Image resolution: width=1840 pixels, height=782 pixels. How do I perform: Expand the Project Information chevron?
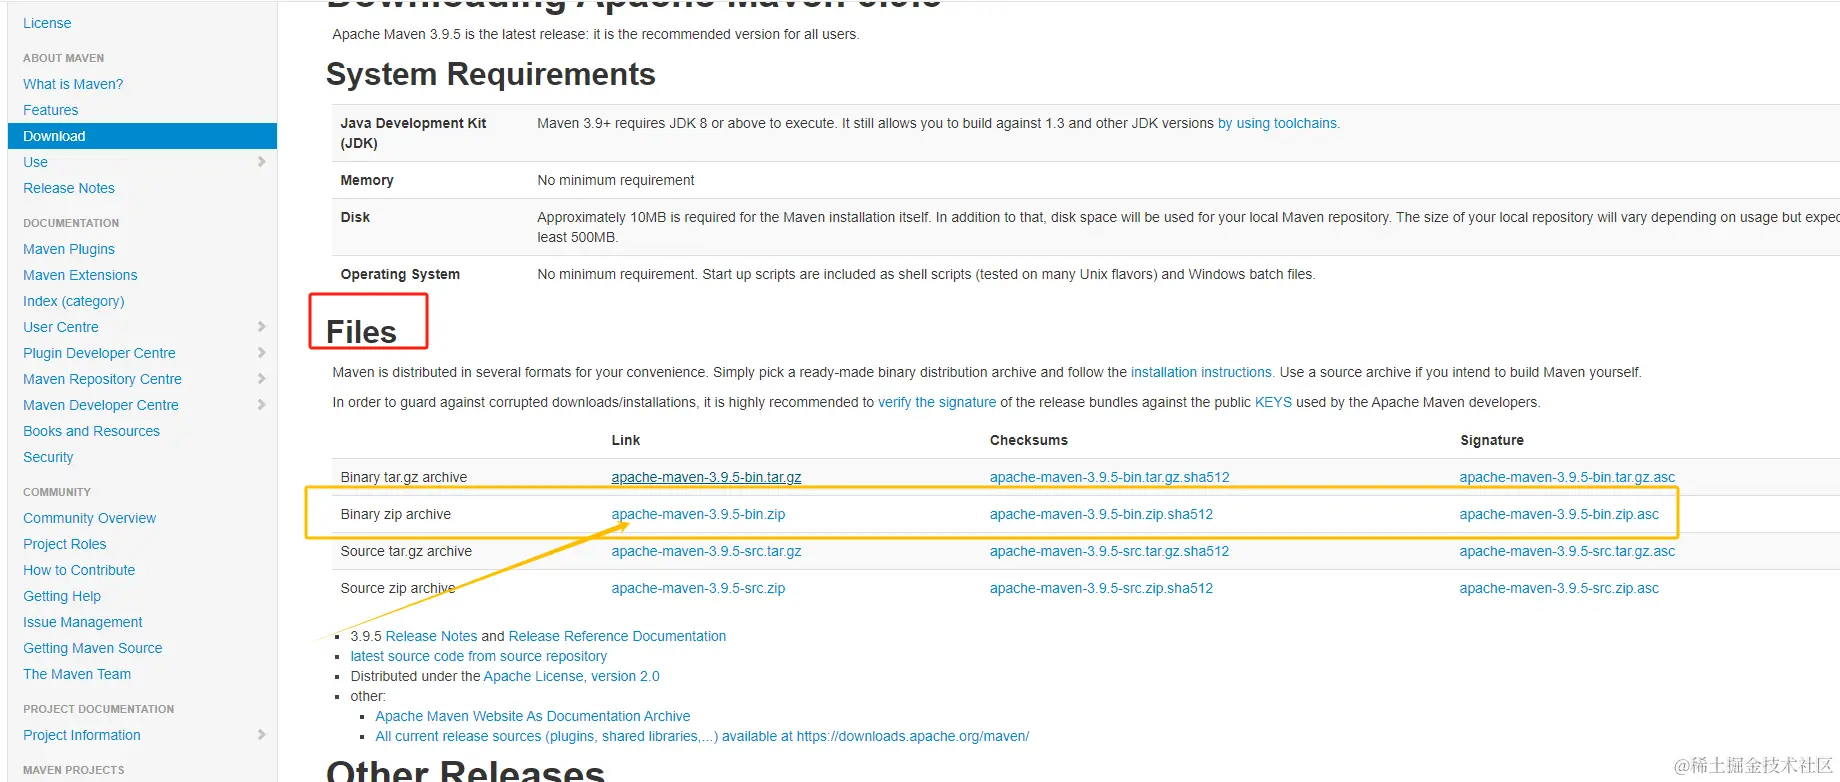pyautogui.click(x=261, y=735)
